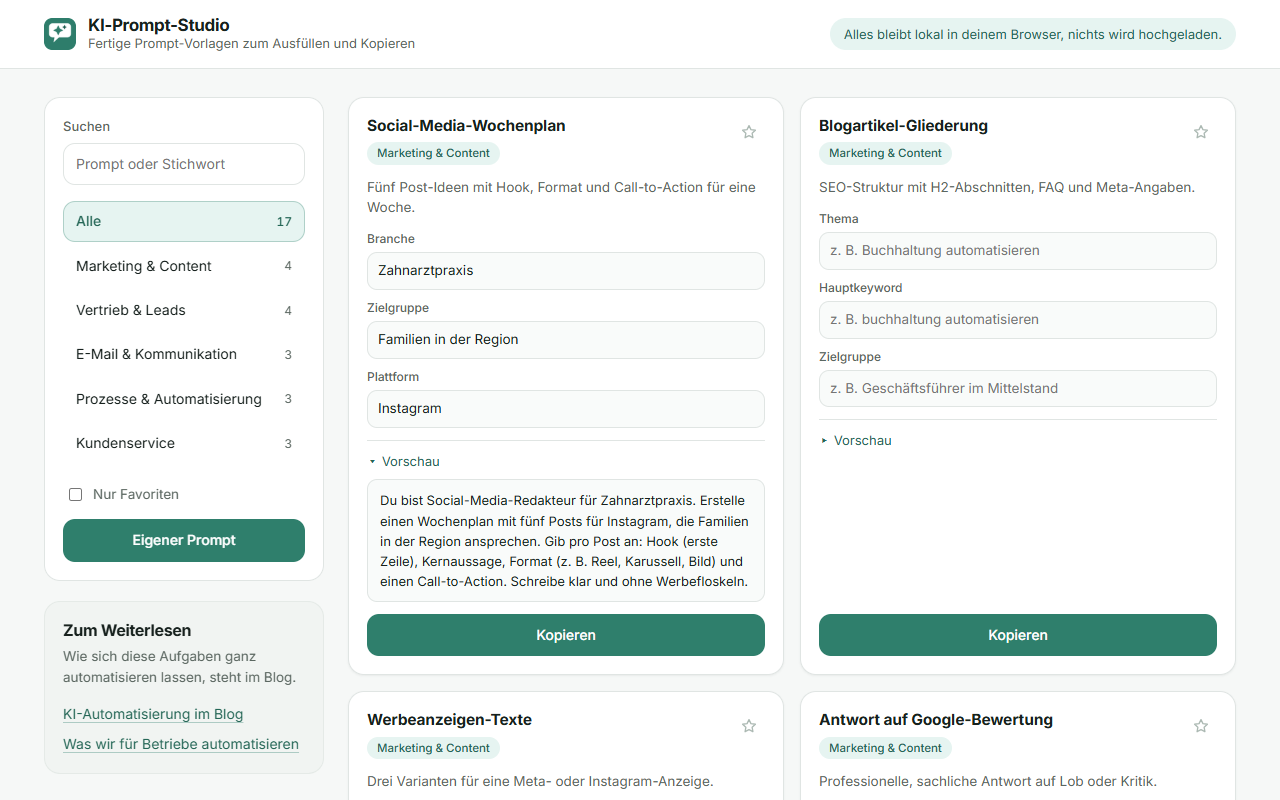The image size is (1280, 800).
Task: Favorite the Social-Media-Wochenplan card star
Action: point(749,132)
